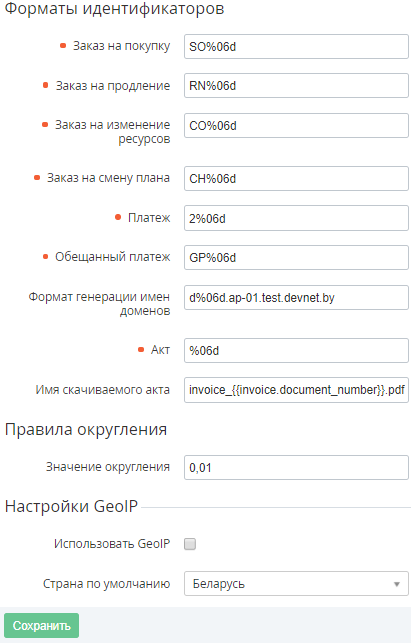The height and width of the screenshot is (644, 411).
Task: Click the Использовать GeoIP label
Action: tap(112, 544)
